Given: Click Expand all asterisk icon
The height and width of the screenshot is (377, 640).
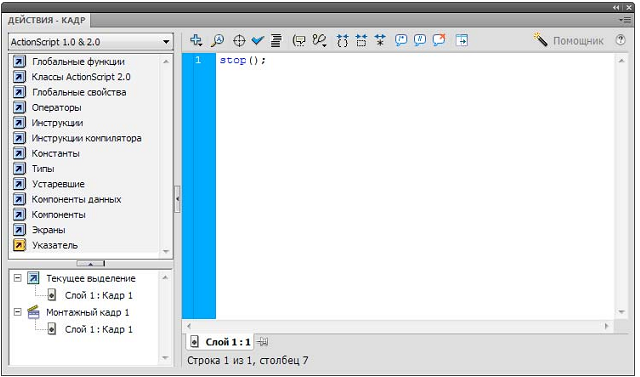Looking at the screenshot, I should coord(380,40).
